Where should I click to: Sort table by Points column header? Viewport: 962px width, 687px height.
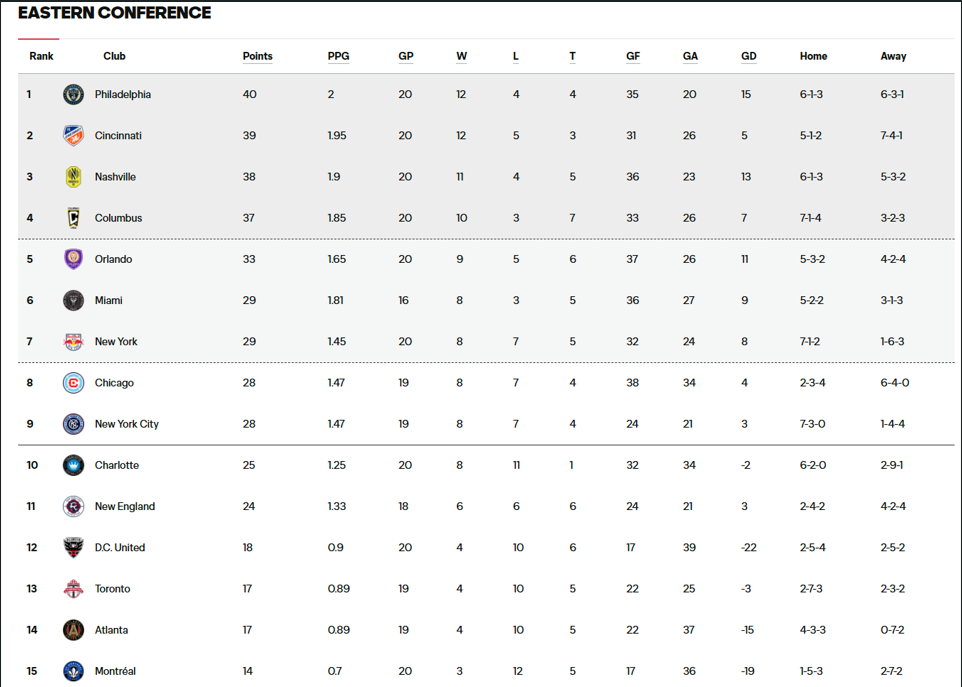257,56
